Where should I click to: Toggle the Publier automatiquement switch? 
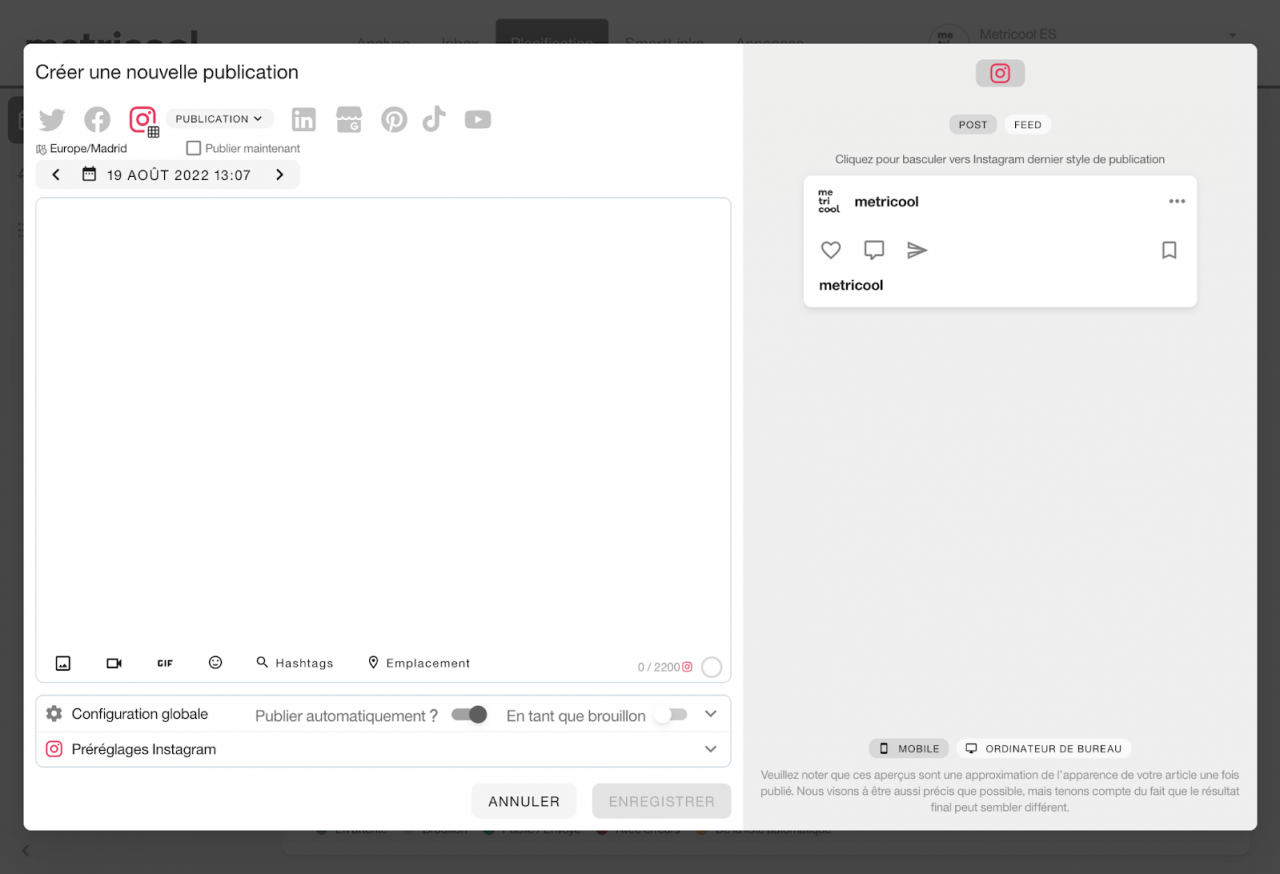469,715
